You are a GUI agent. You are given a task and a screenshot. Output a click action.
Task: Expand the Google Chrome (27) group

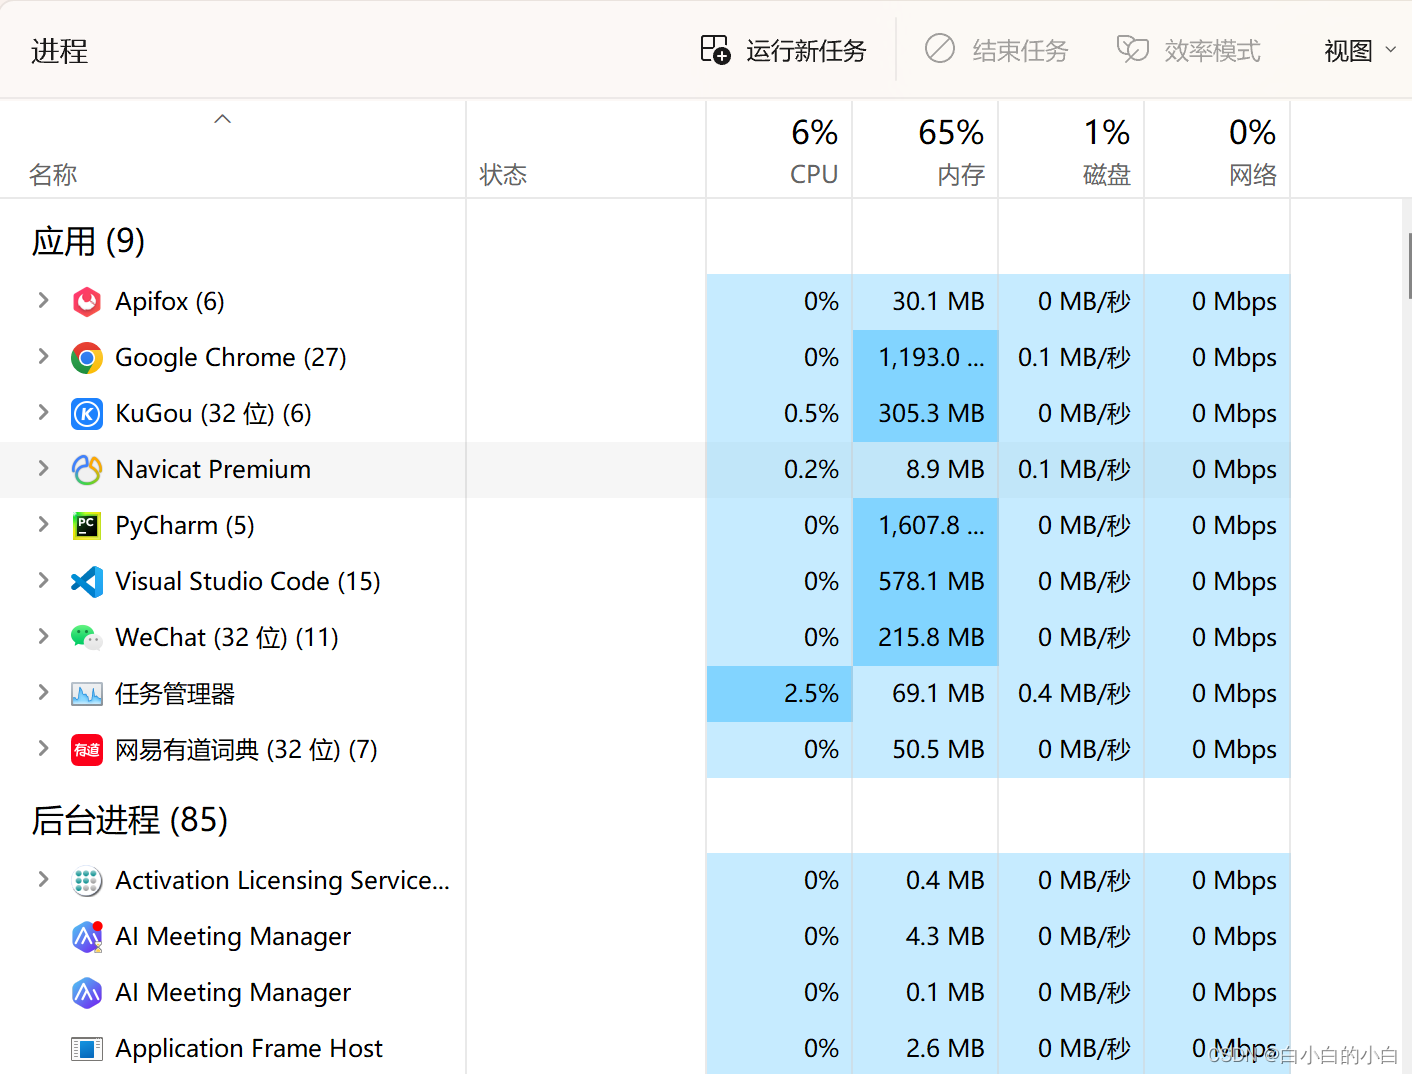tap(43, 356)
